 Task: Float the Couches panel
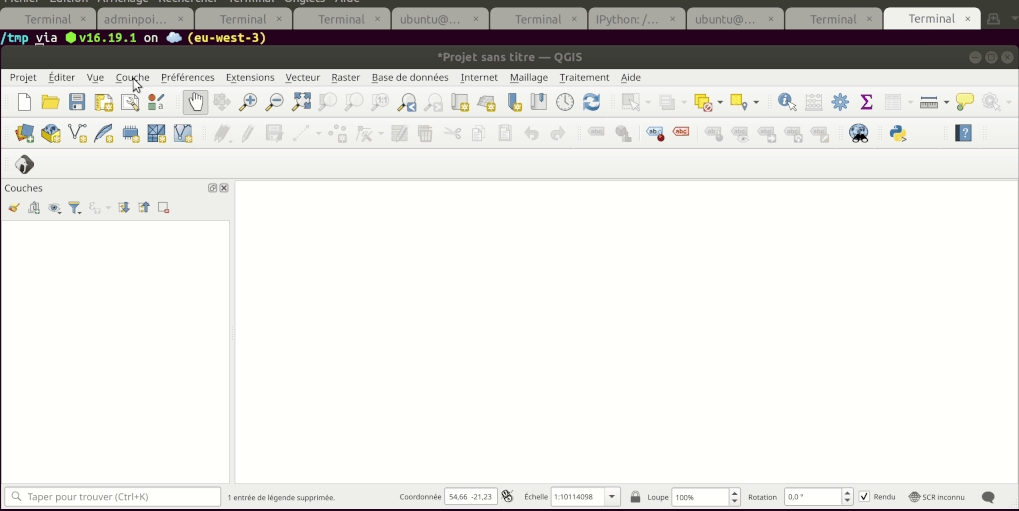(x=213, y=188)
